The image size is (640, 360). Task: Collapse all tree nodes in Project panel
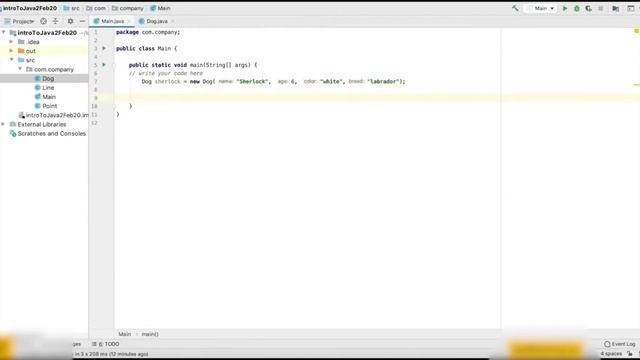click(x=56, y=21)
